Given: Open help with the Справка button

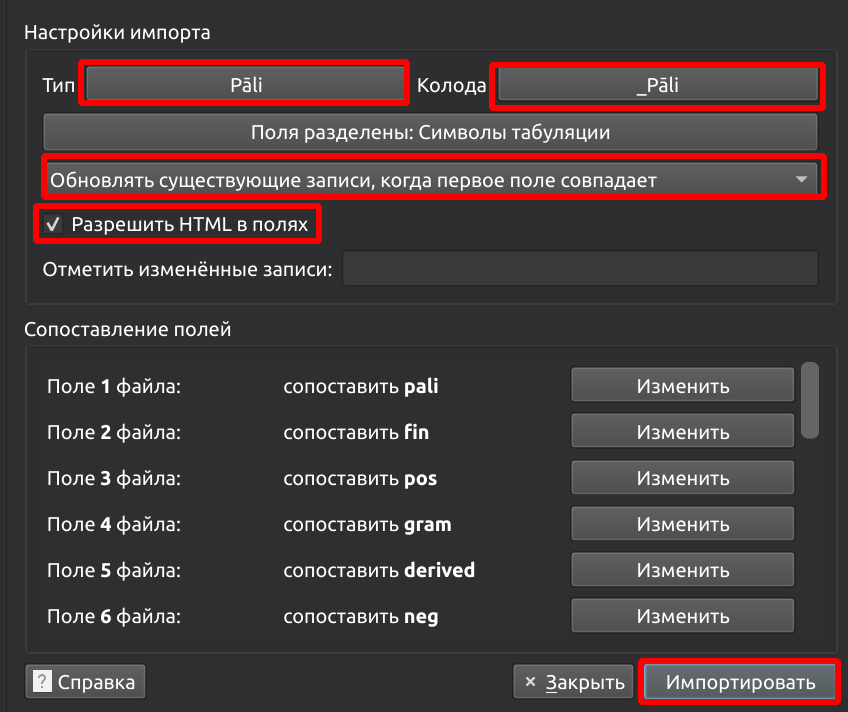Looking at the screenshot, I should click(x=88, y=682).
